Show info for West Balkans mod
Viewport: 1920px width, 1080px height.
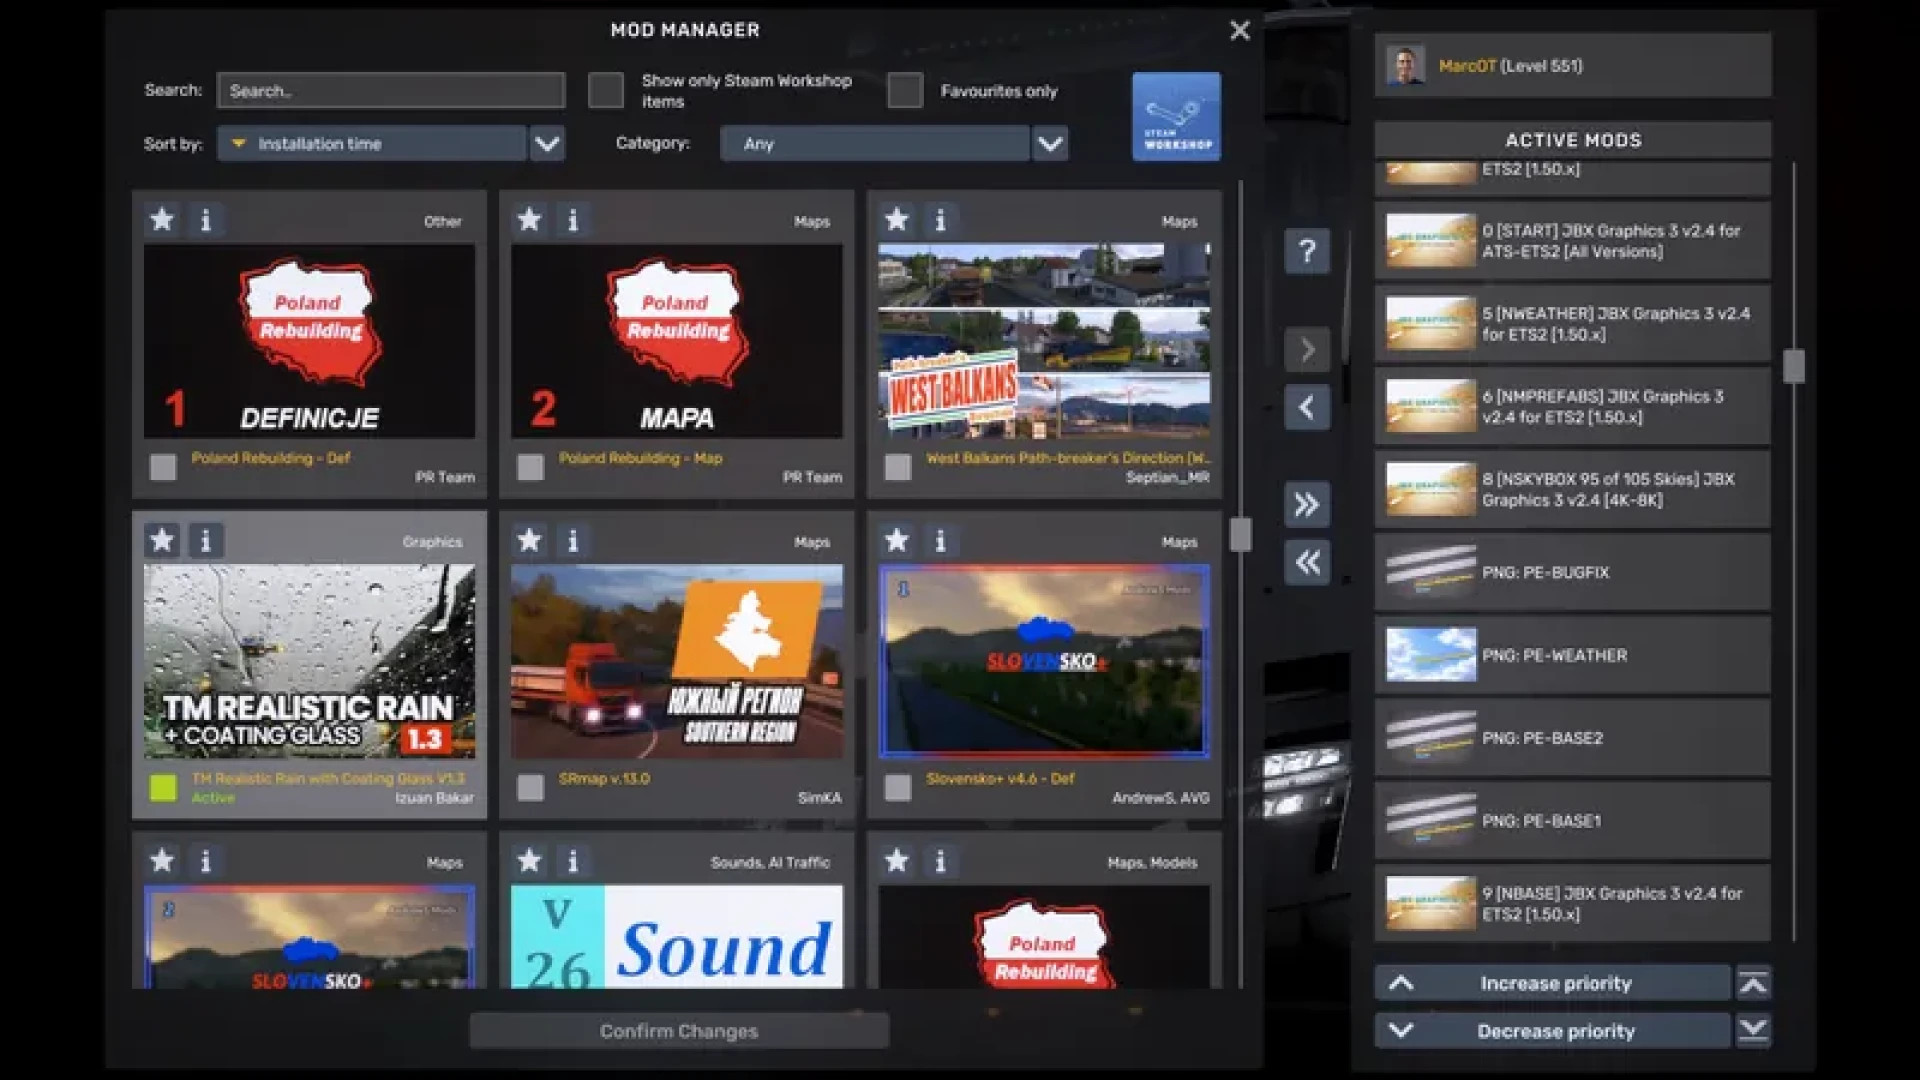pyautogui.click(x=940, y=219)
